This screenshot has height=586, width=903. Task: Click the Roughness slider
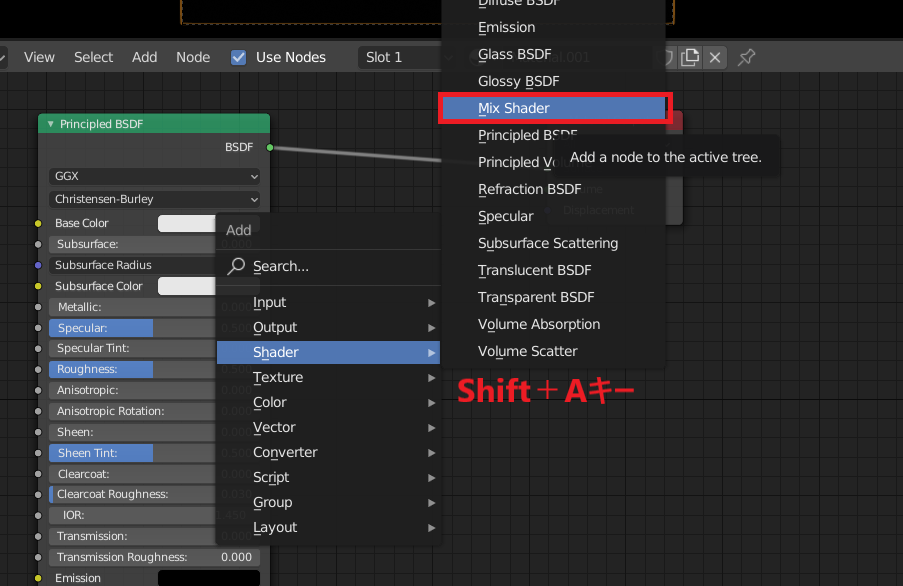132,370
